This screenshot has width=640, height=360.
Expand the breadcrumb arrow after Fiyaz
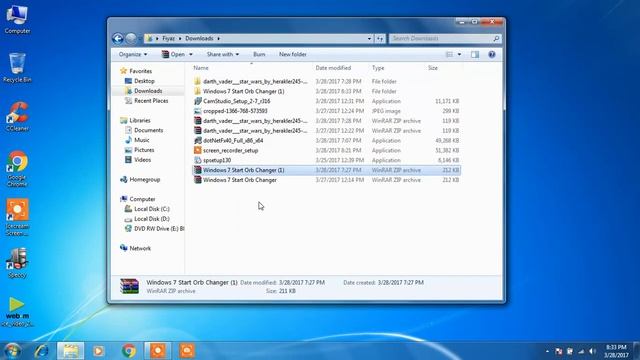tap(180, 38)
